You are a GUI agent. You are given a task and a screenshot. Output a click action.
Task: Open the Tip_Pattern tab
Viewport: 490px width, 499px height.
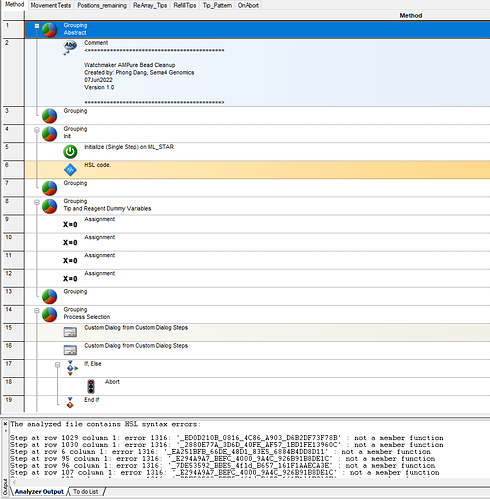(217, 5)
